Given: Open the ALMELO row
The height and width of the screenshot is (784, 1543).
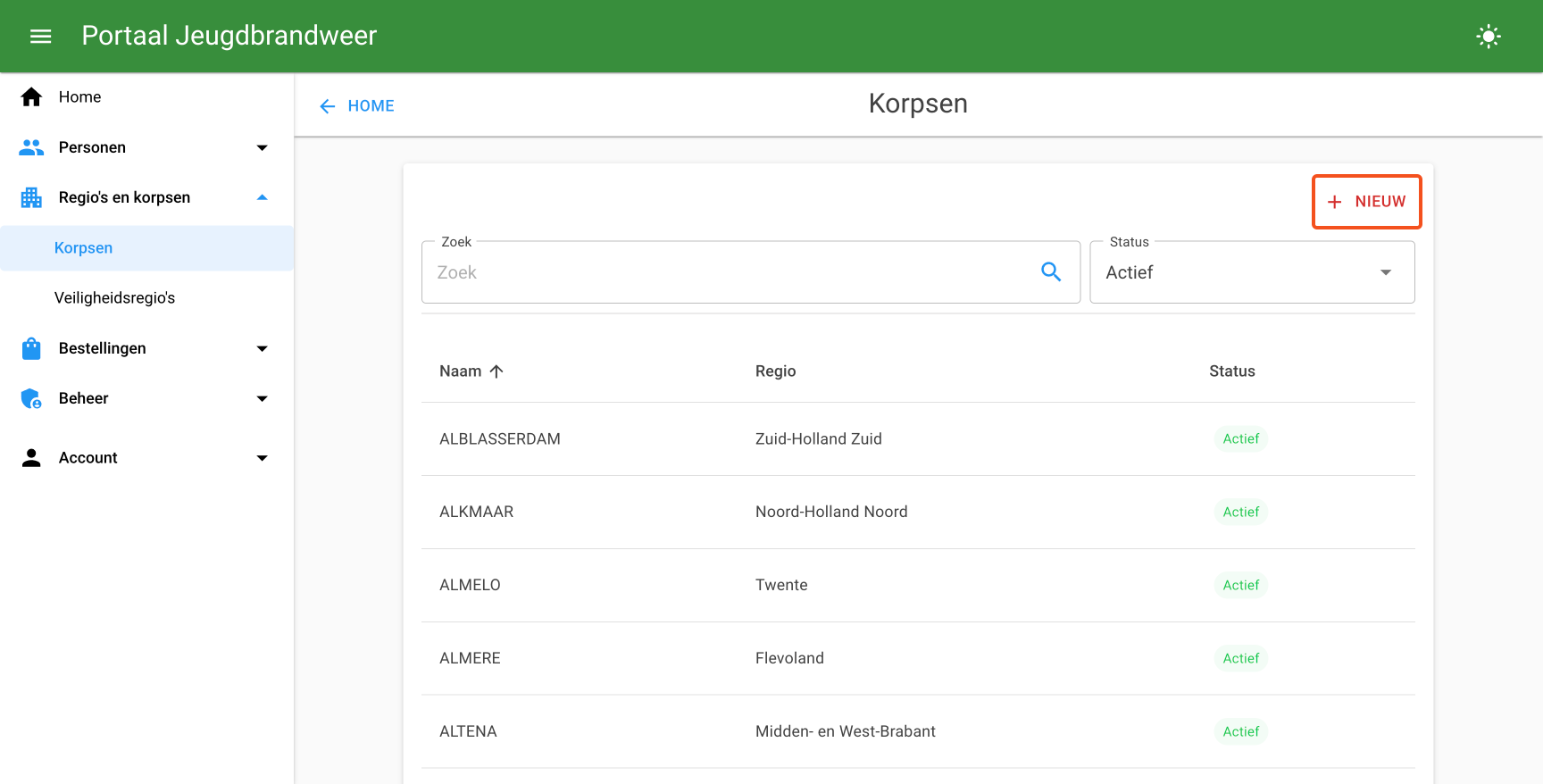Looking at the screenshot, I should click(x=918, y=585).
